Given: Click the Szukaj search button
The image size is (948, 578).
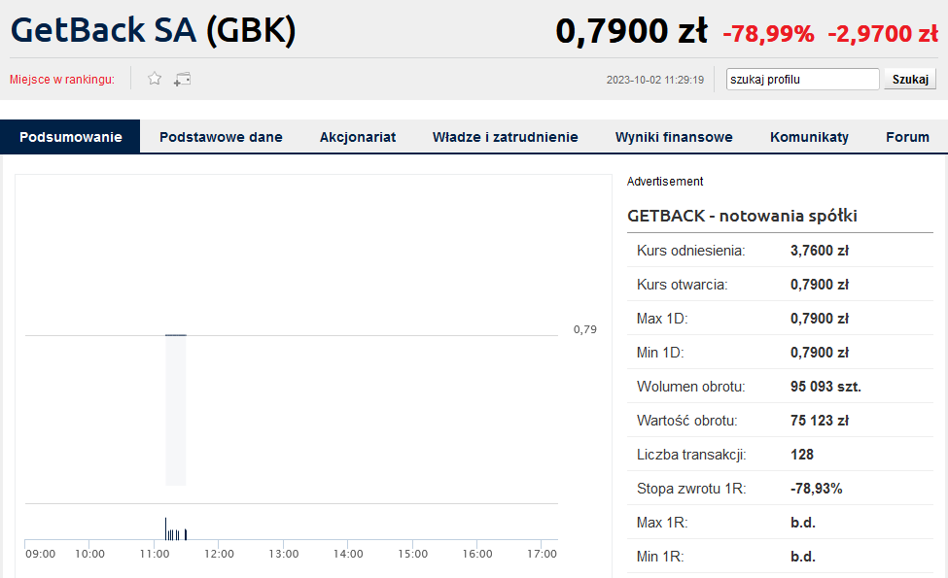Looking at the screenshot, I should pos(910,79).
